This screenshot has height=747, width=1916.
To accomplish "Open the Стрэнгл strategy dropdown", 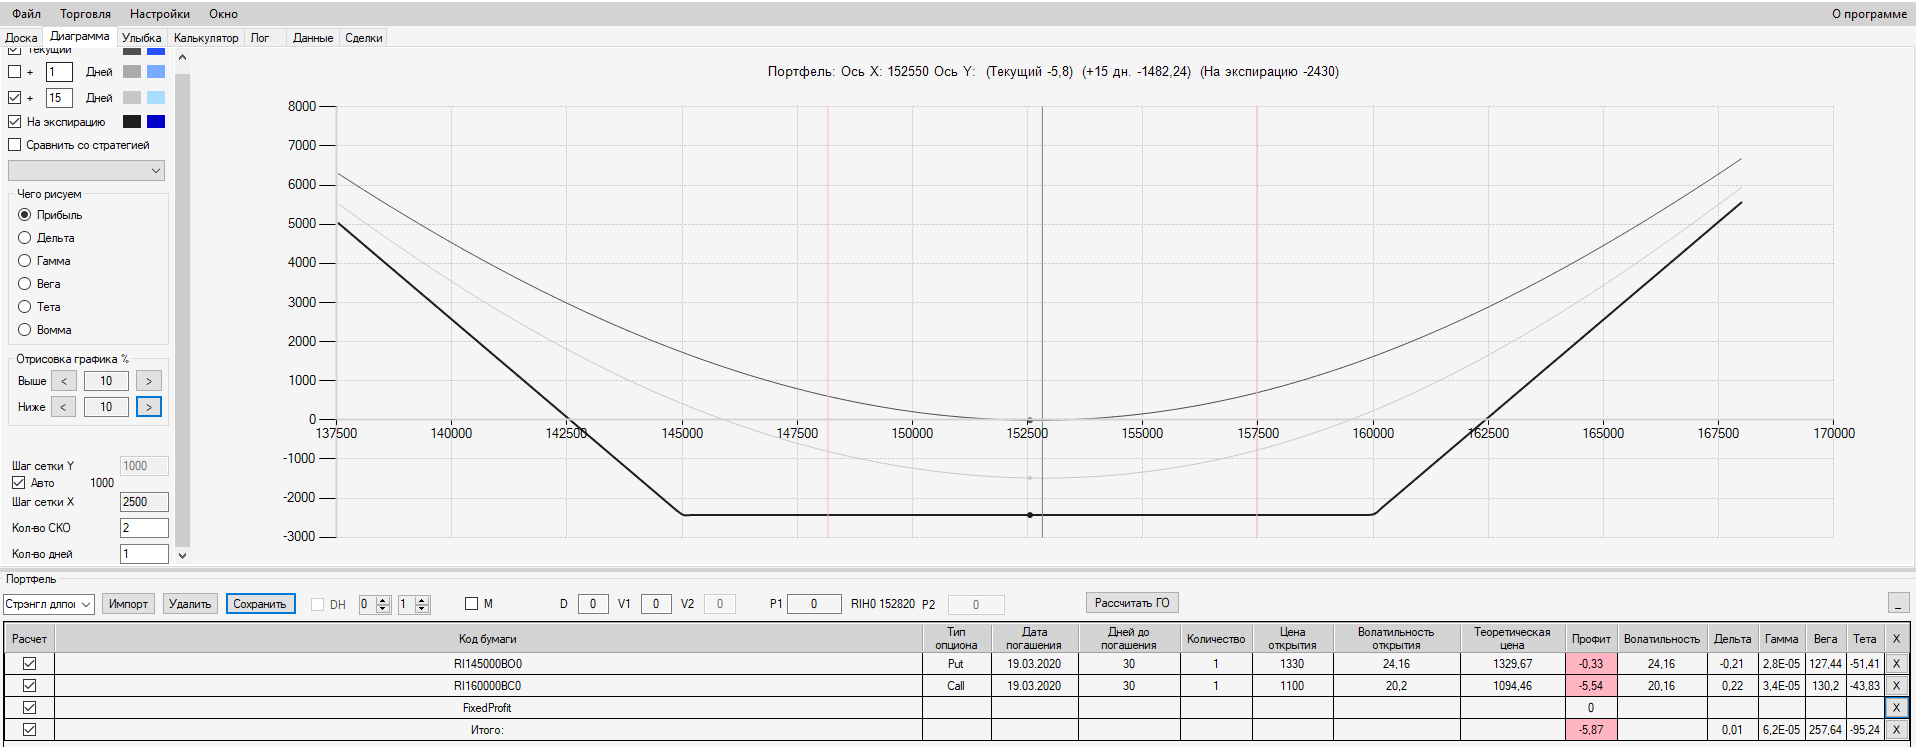I will click(49, 604).
